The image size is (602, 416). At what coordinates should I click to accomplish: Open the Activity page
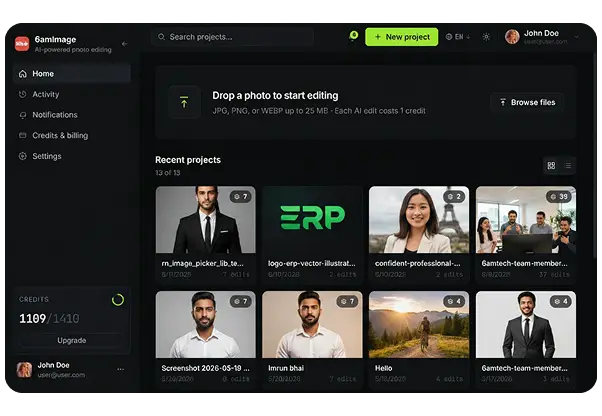click(x=72, y=94)
